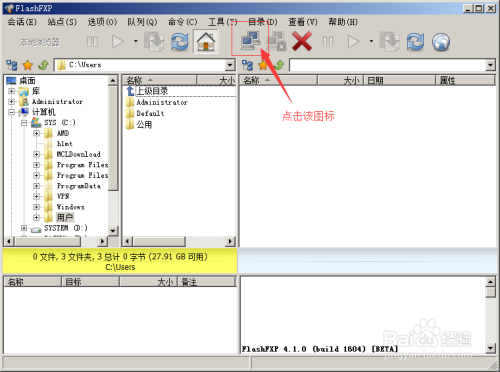The image size is (500, 372).
Task: Click the local Refresh icon beside the Home icon
Action: pos(180,42)
